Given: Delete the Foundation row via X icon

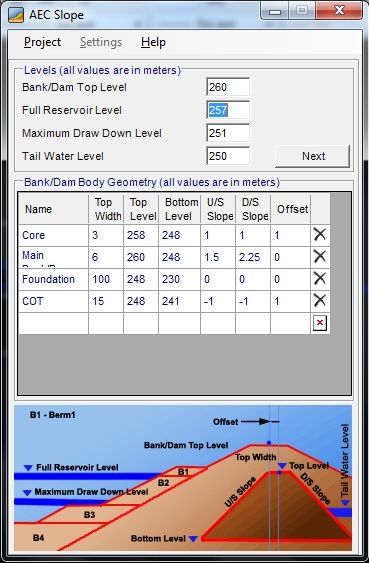Looking at the screenshot, I should [x=319, y=279].
